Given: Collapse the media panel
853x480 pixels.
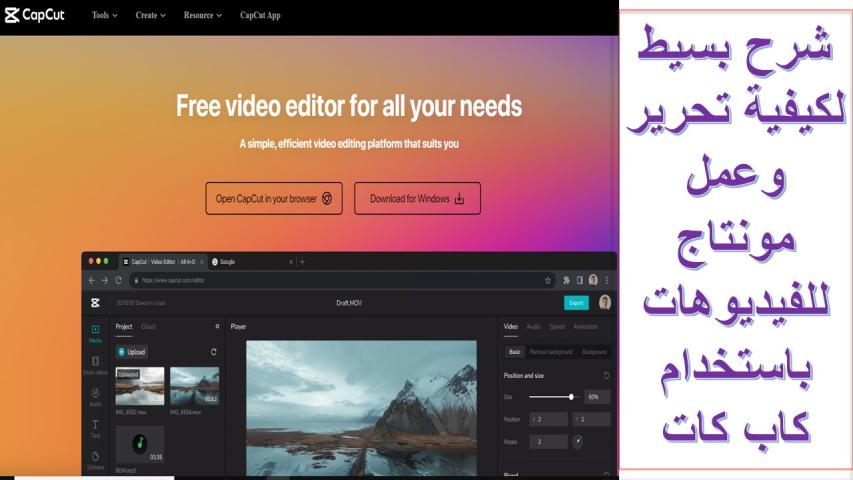Looking at the screenshot, I should [x=217, y=327].
